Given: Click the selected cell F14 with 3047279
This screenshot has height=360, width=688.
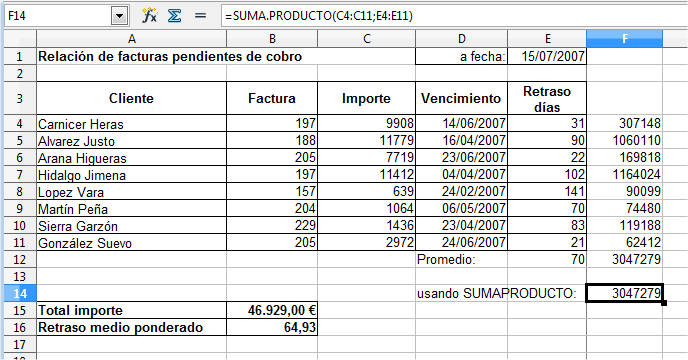Looking at the screenshot, I should click(624, 293).
